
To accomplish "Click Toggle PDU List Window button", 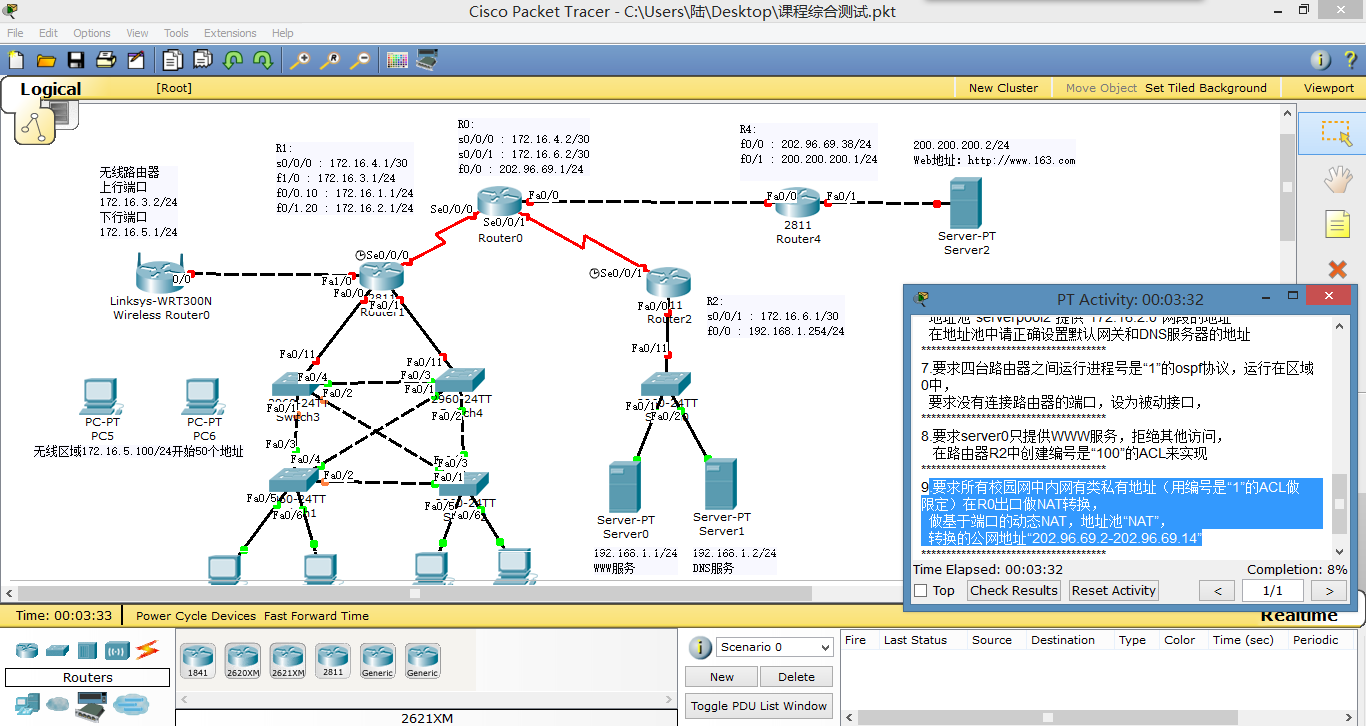I will 760,706.
